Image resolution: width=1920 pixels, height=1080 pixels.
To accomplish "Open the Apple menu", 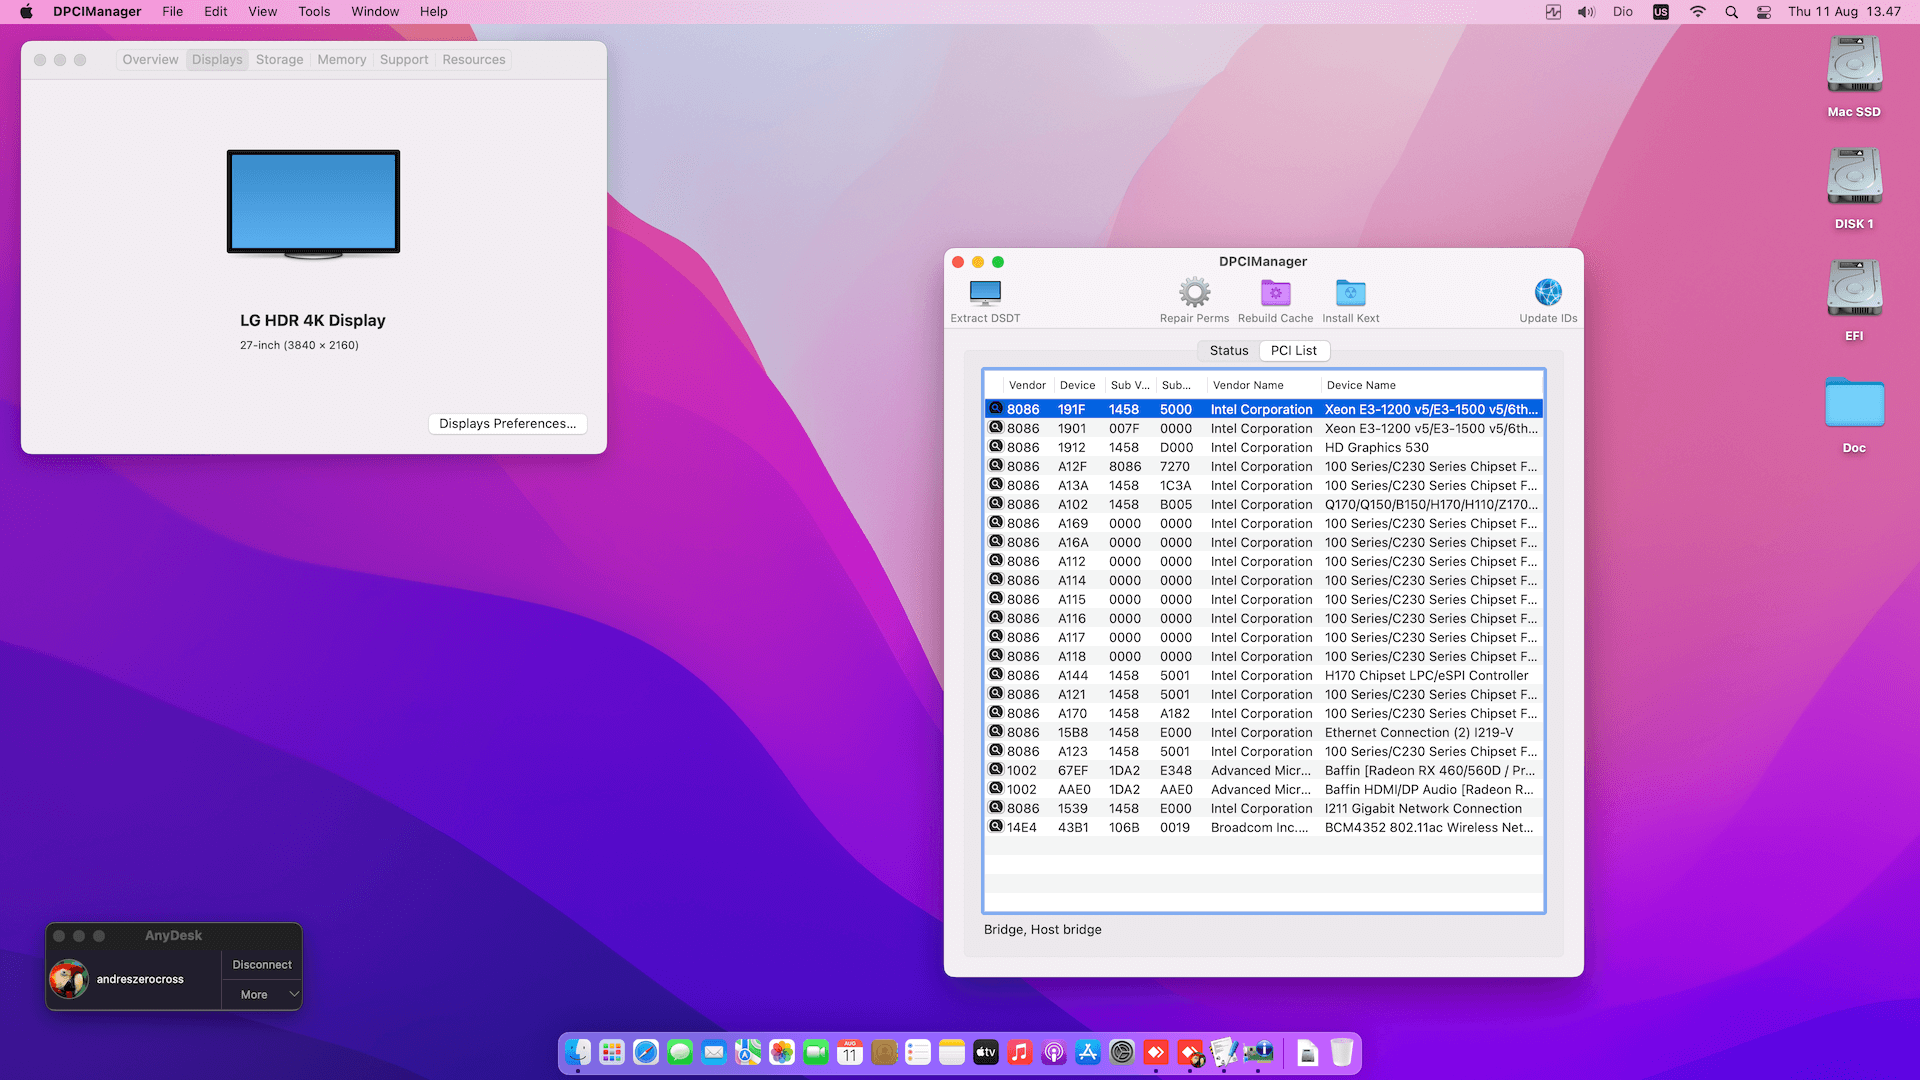I will click(27, 12).
